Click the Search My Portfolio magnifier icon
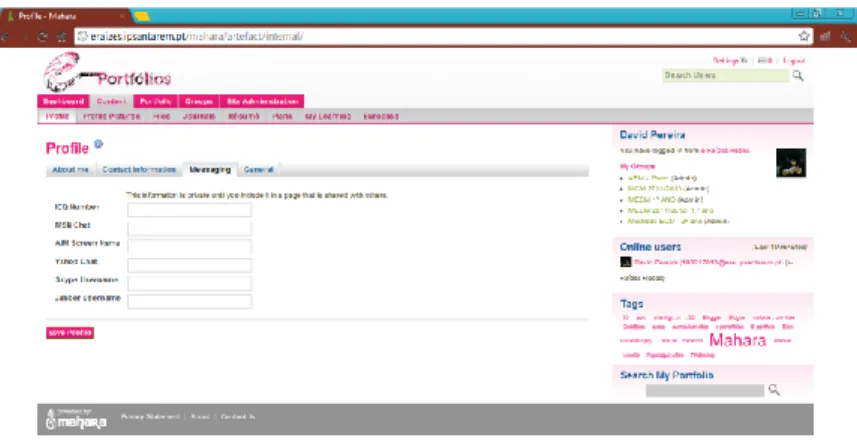This screenshot has width=857, height=441. 774,390
